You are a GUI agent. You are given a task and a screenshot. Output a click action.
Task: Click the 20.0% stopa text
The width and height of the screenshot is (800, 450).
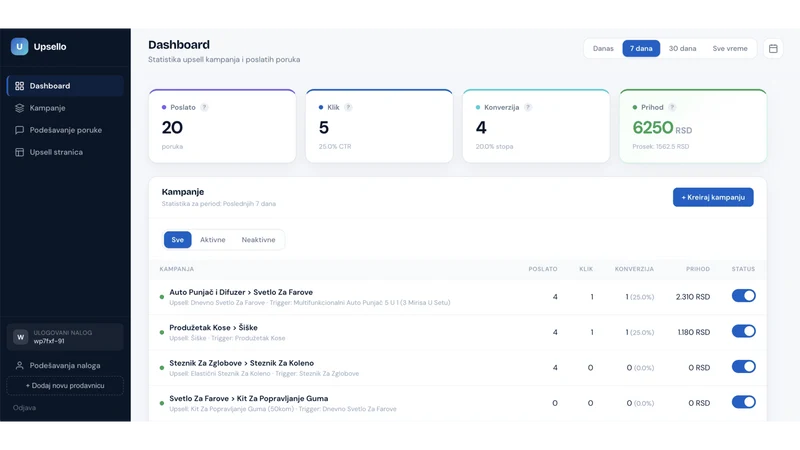click(494, 146)
